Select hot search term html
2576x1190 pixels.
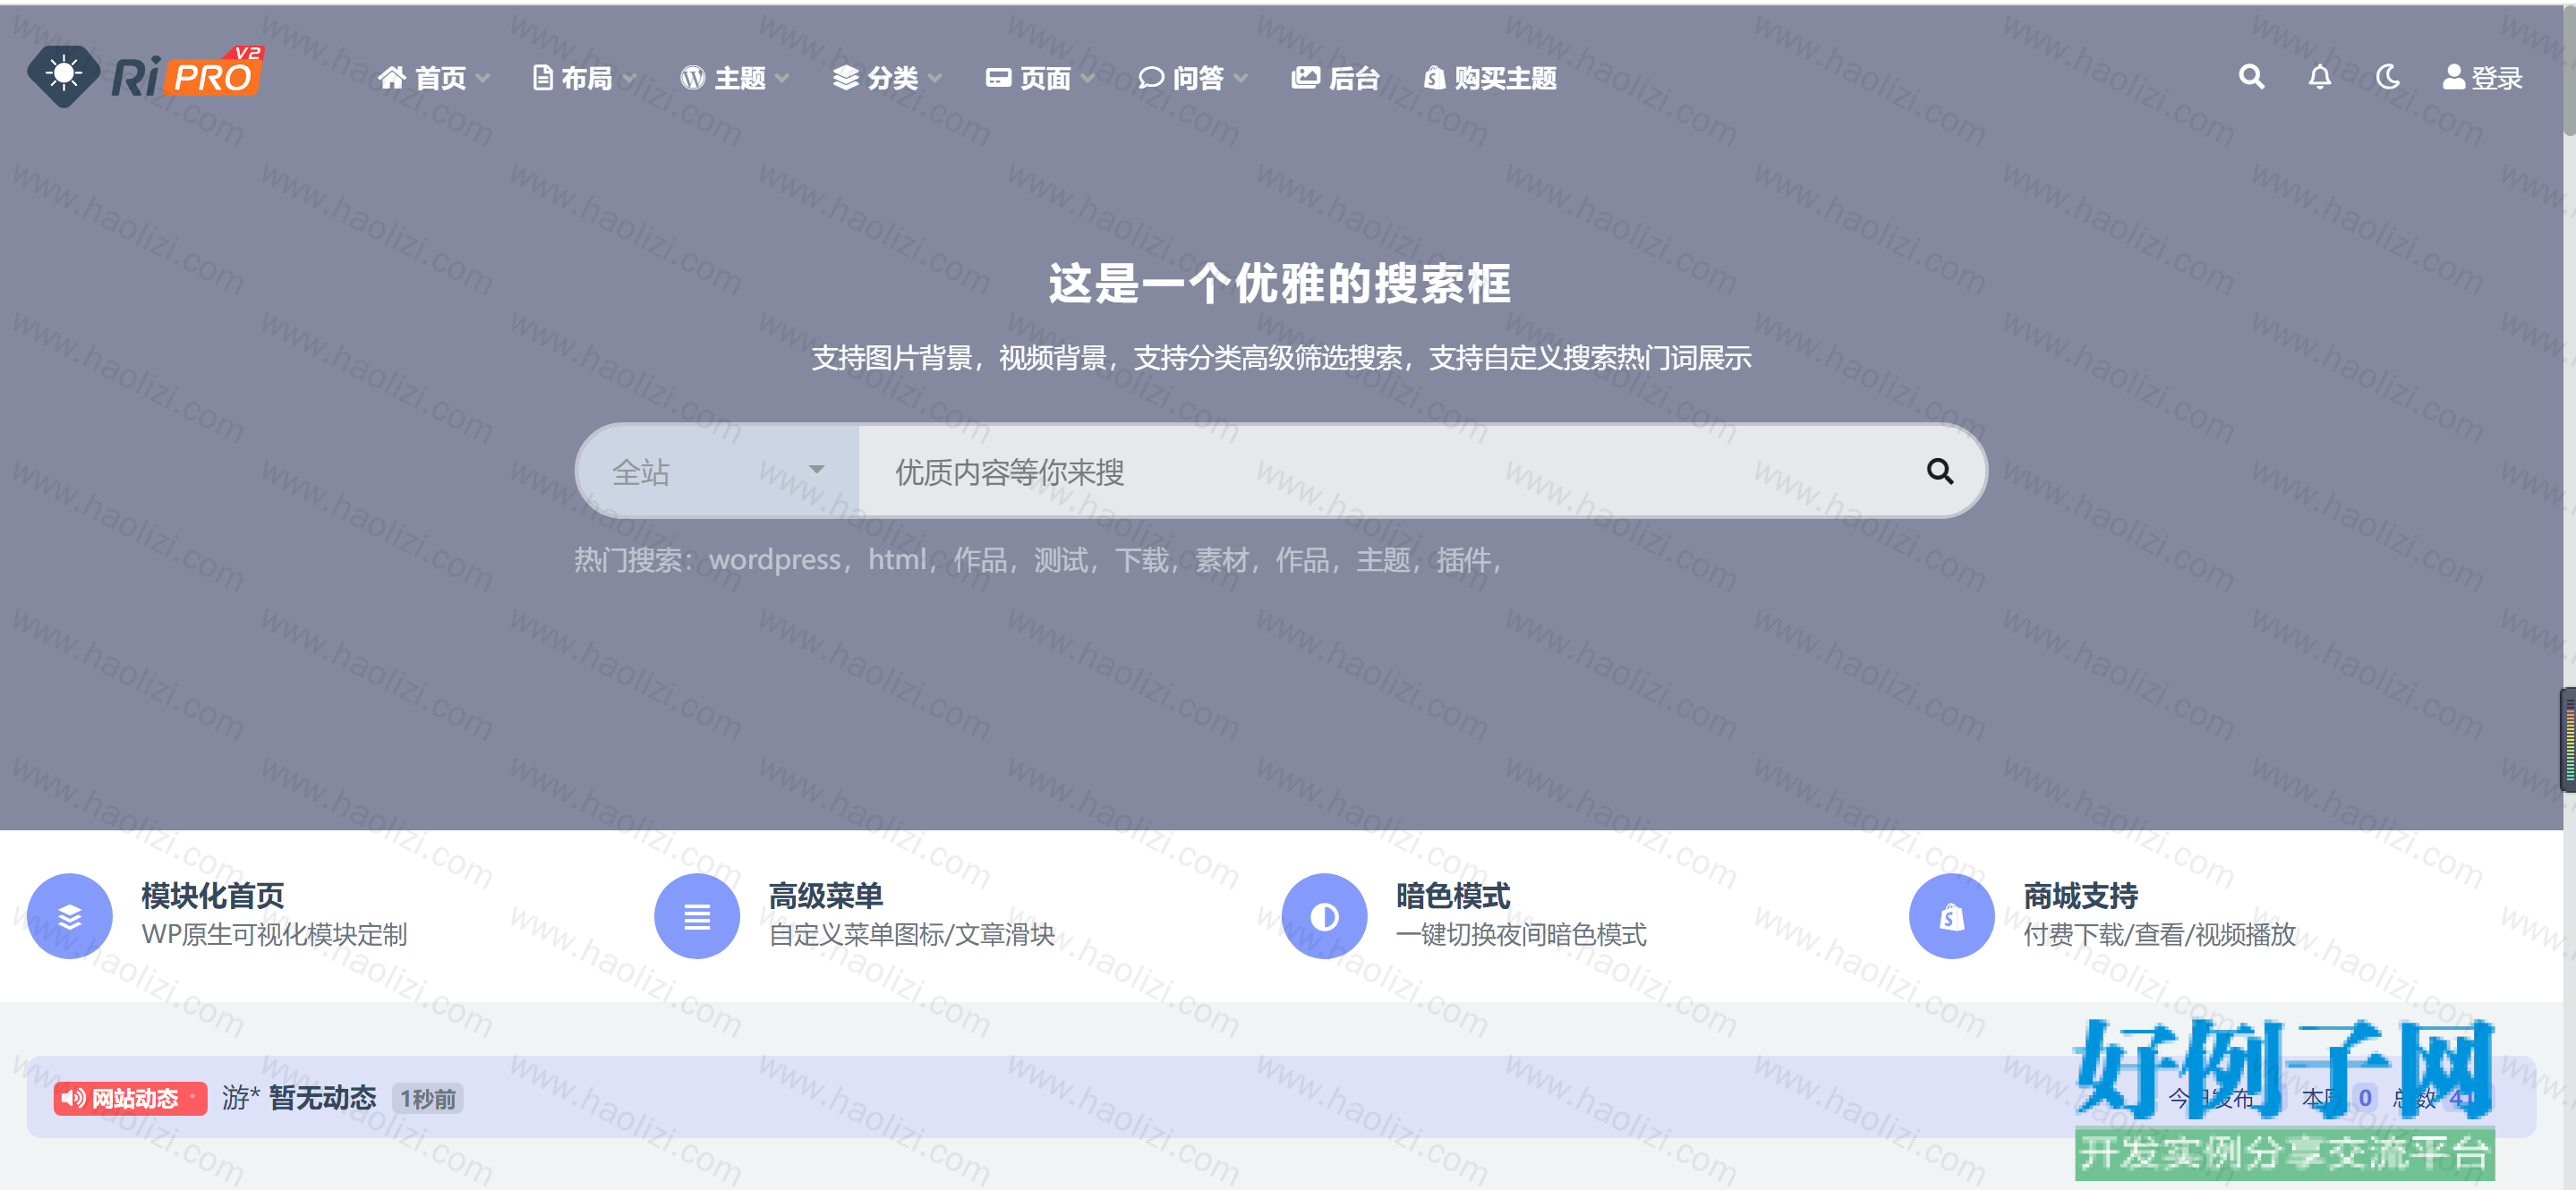(x=896, y=559)
